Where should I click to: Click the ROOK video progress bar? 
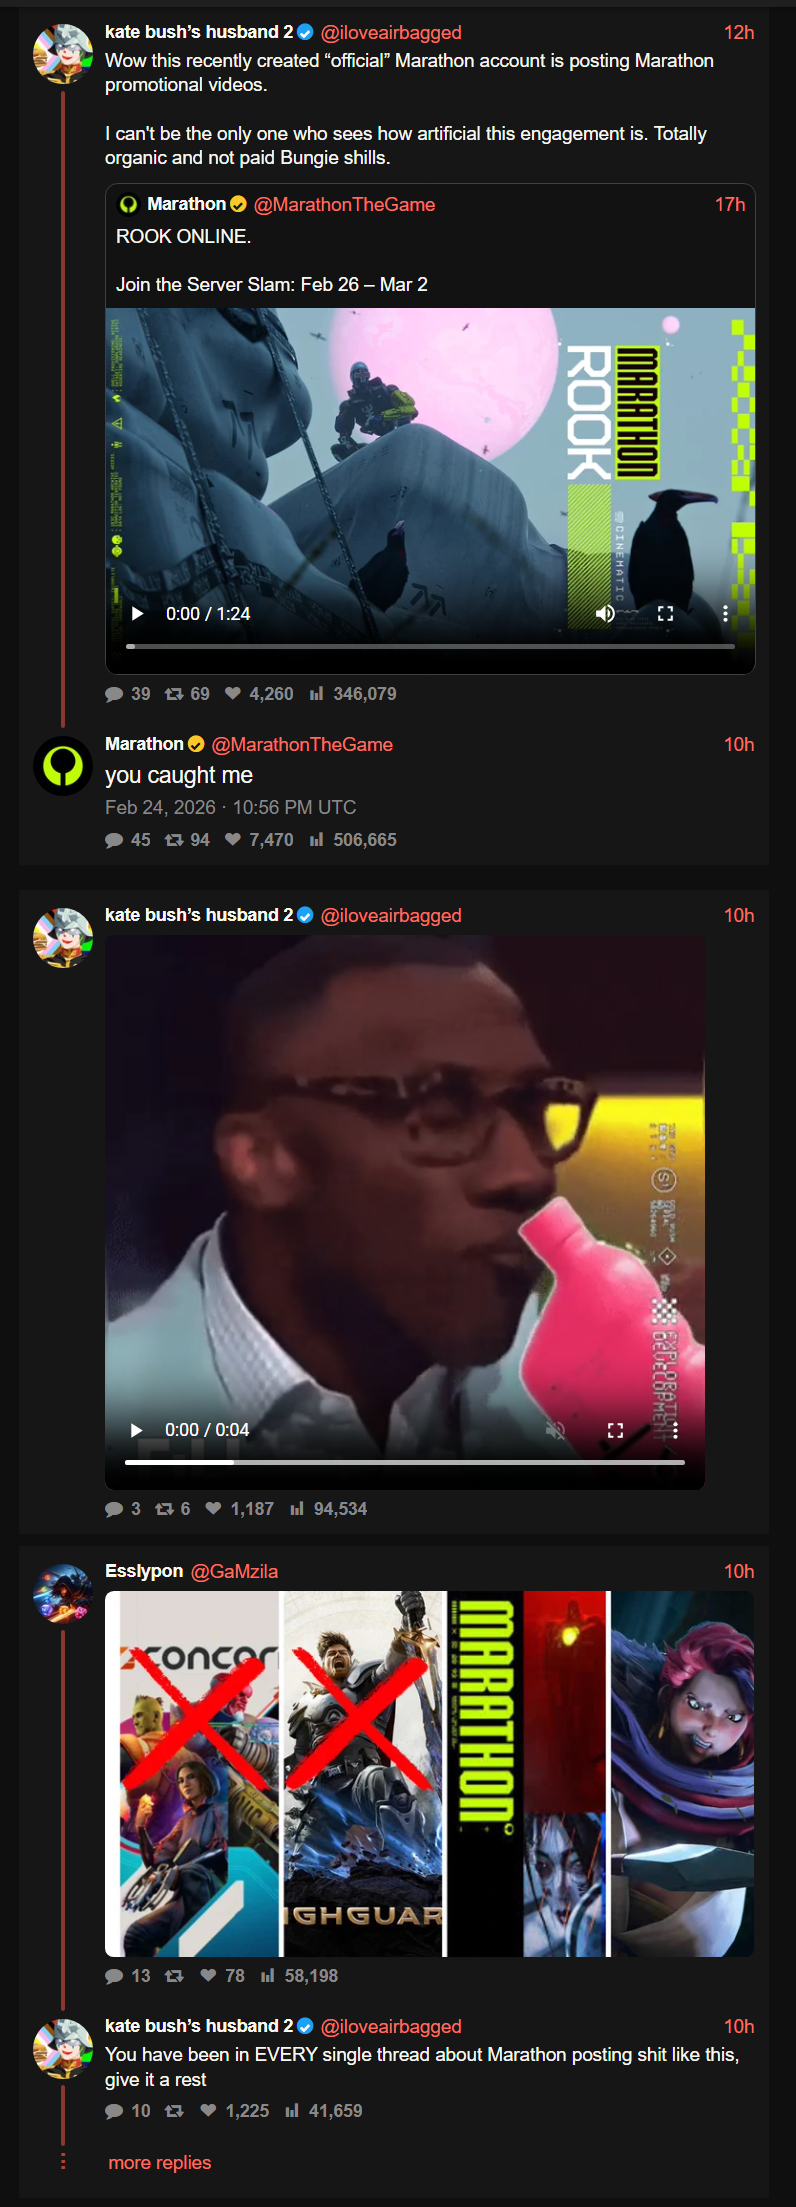point(430,646)
